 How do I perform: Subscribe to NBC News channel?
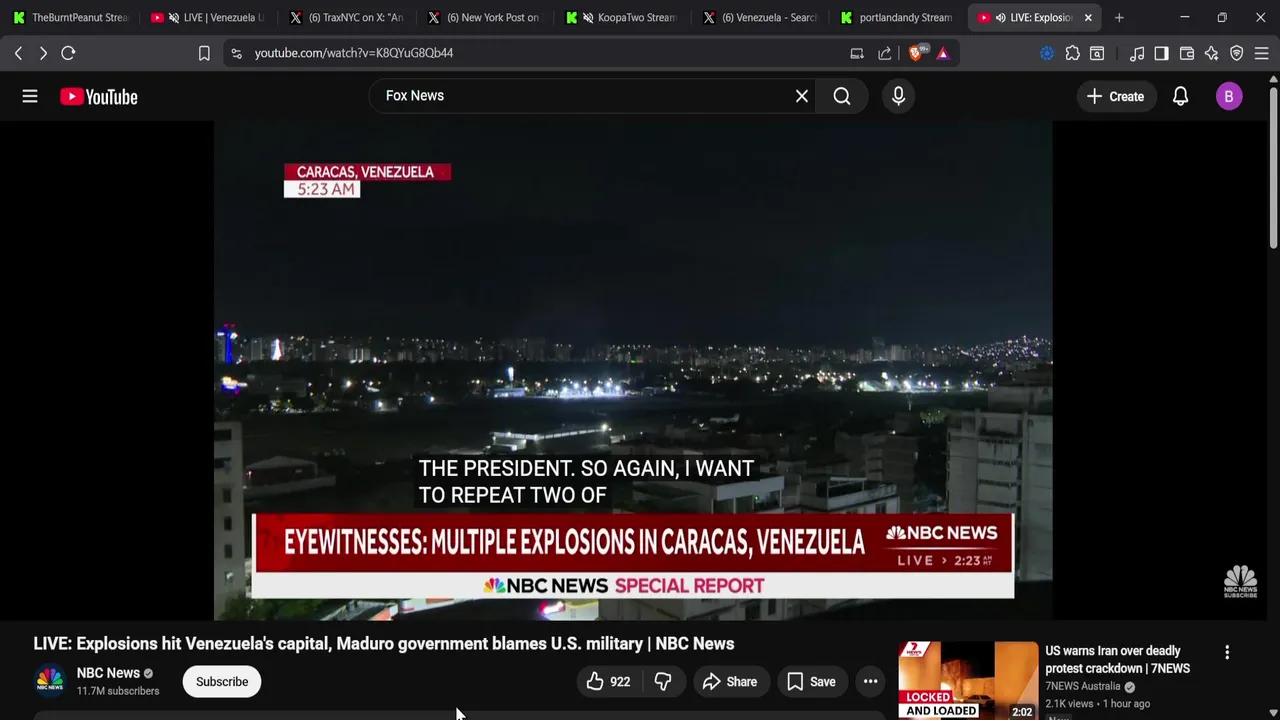(x=222, y=682)
